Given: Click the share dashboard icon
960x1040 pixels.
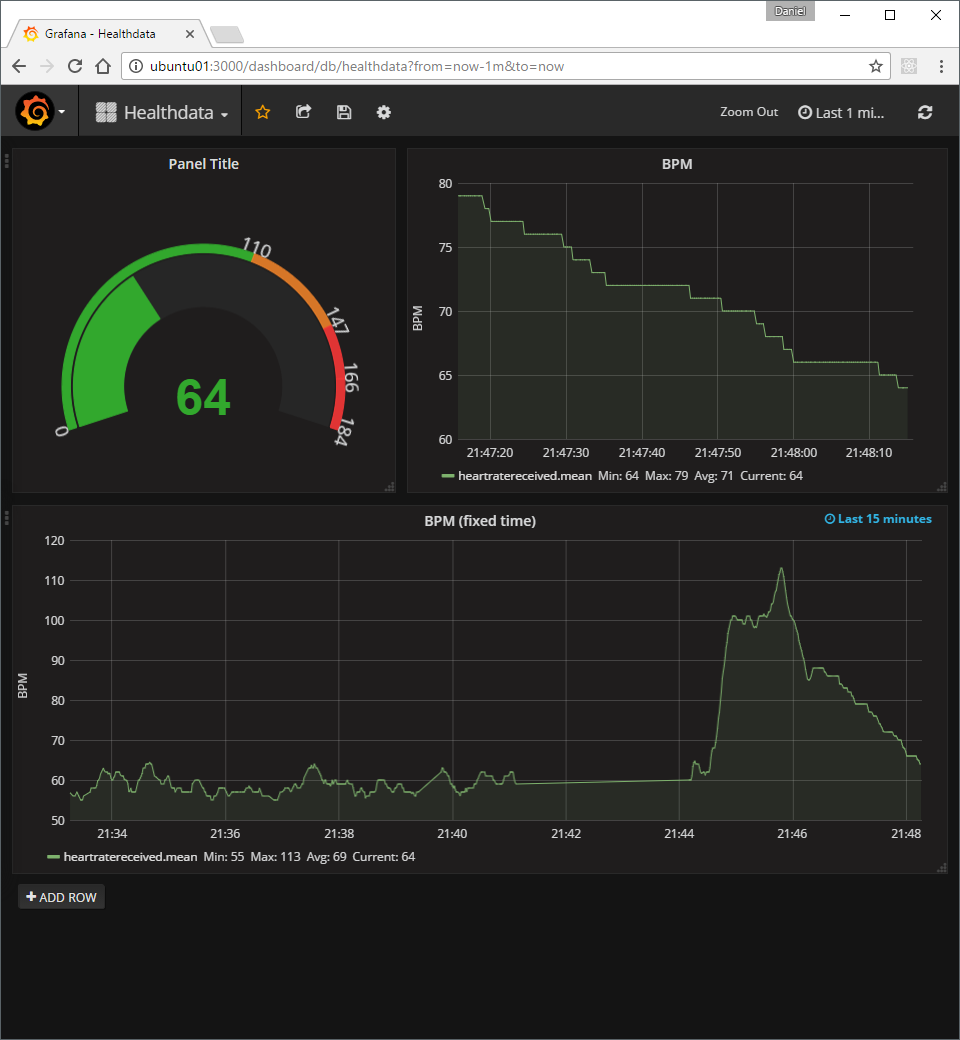Looking at the screenshot, I should coord(303,112).
